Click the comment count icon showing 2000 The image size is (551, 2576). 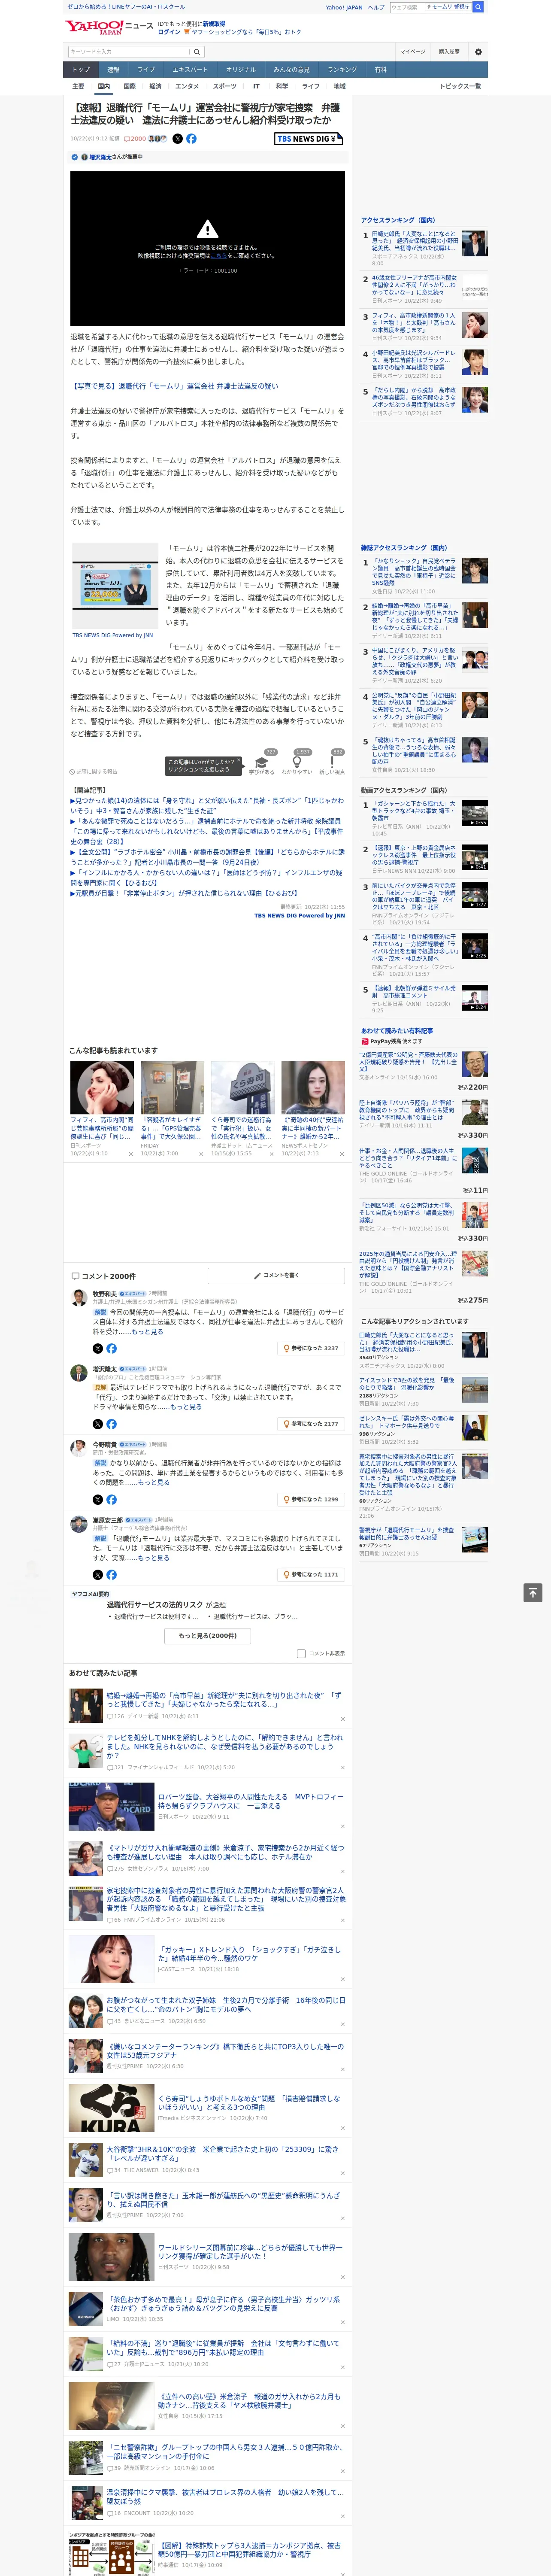click(135, 139)
